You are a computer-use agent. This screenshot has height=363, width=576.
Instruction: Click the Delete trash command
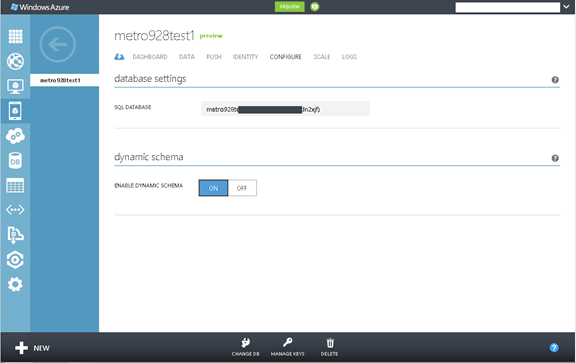point(330,347)
